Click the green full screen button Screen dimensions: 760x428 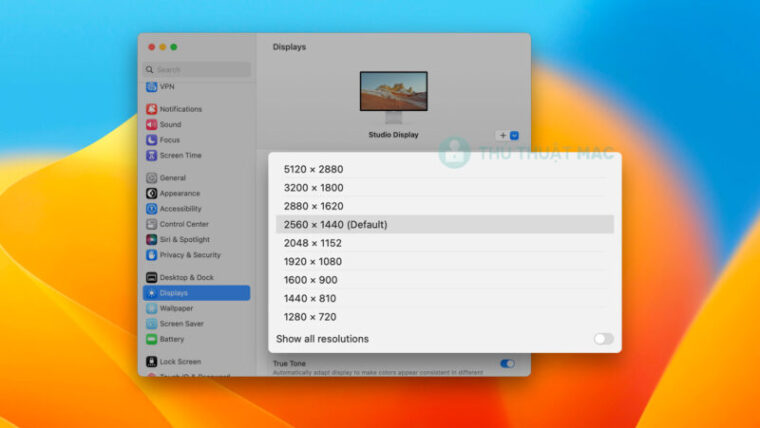click(x=174, y=47)
